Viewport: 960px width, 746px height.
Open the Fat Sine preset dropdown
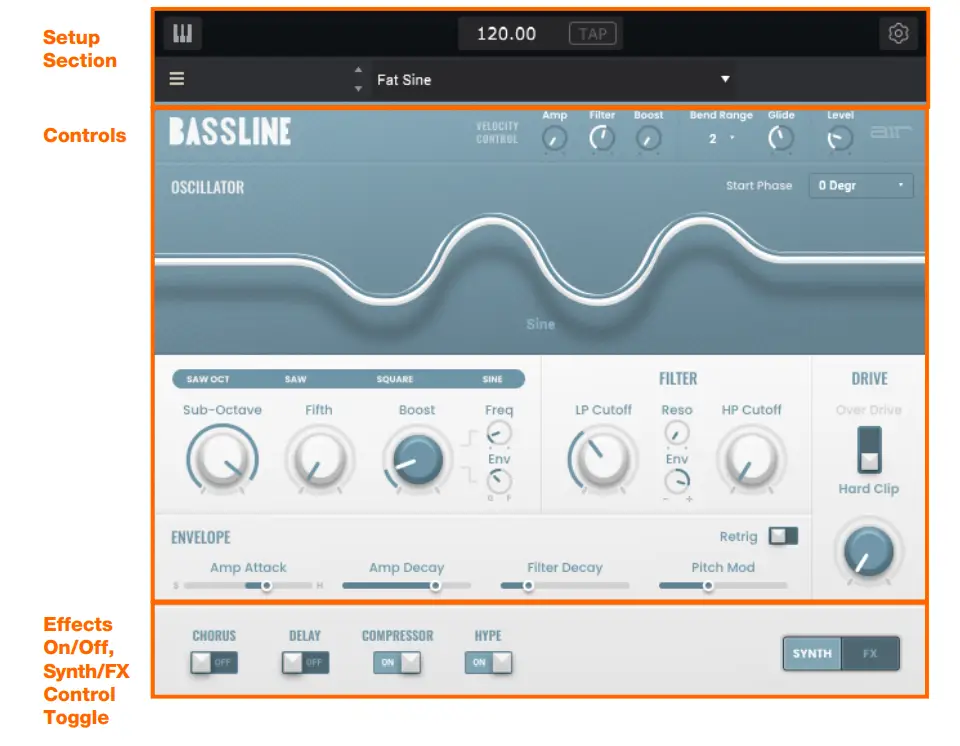[725, 79]
